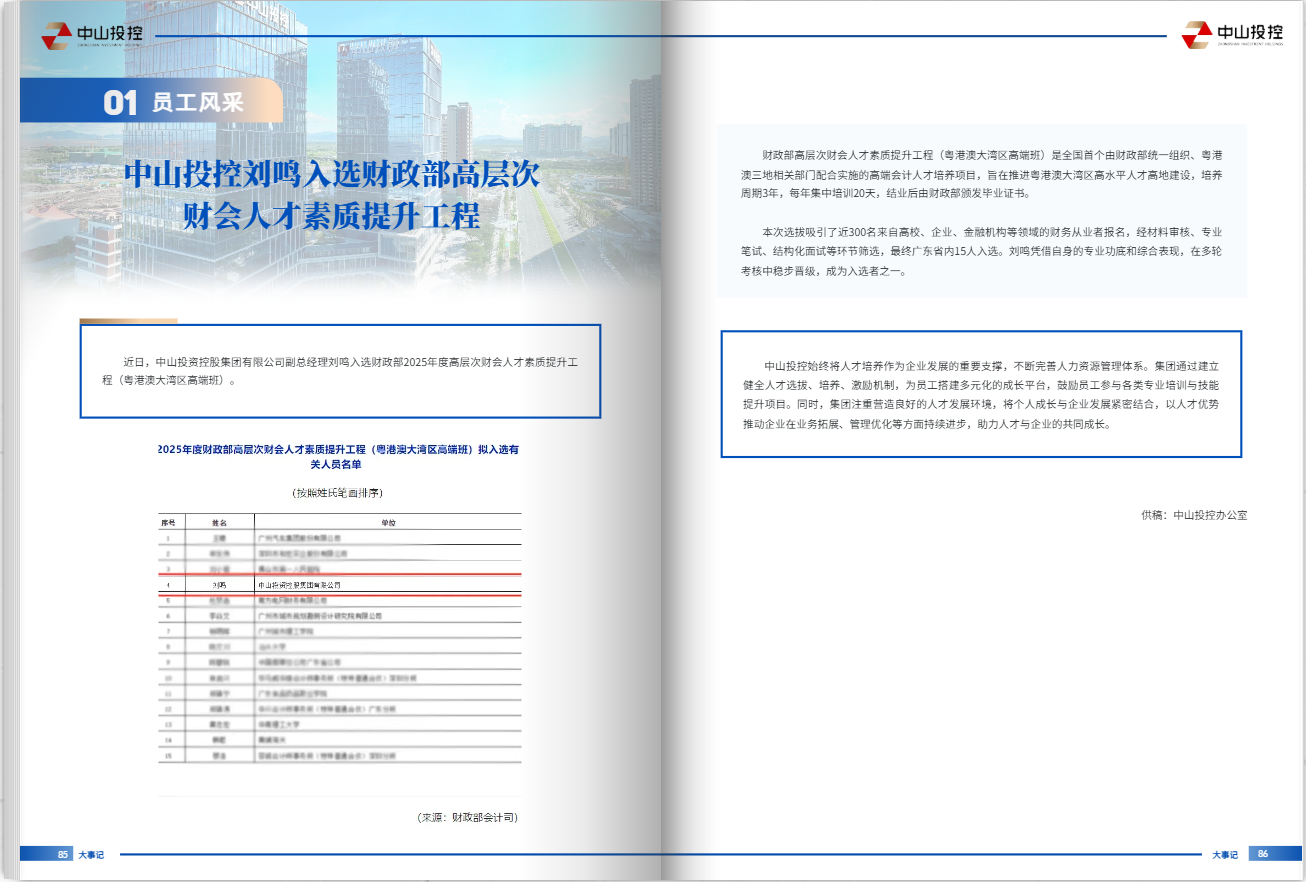Click the paragraph starting '财政部高层次财会人才素质提升工程'
This screenshot has height=882, width=1306.
(981, 174)
